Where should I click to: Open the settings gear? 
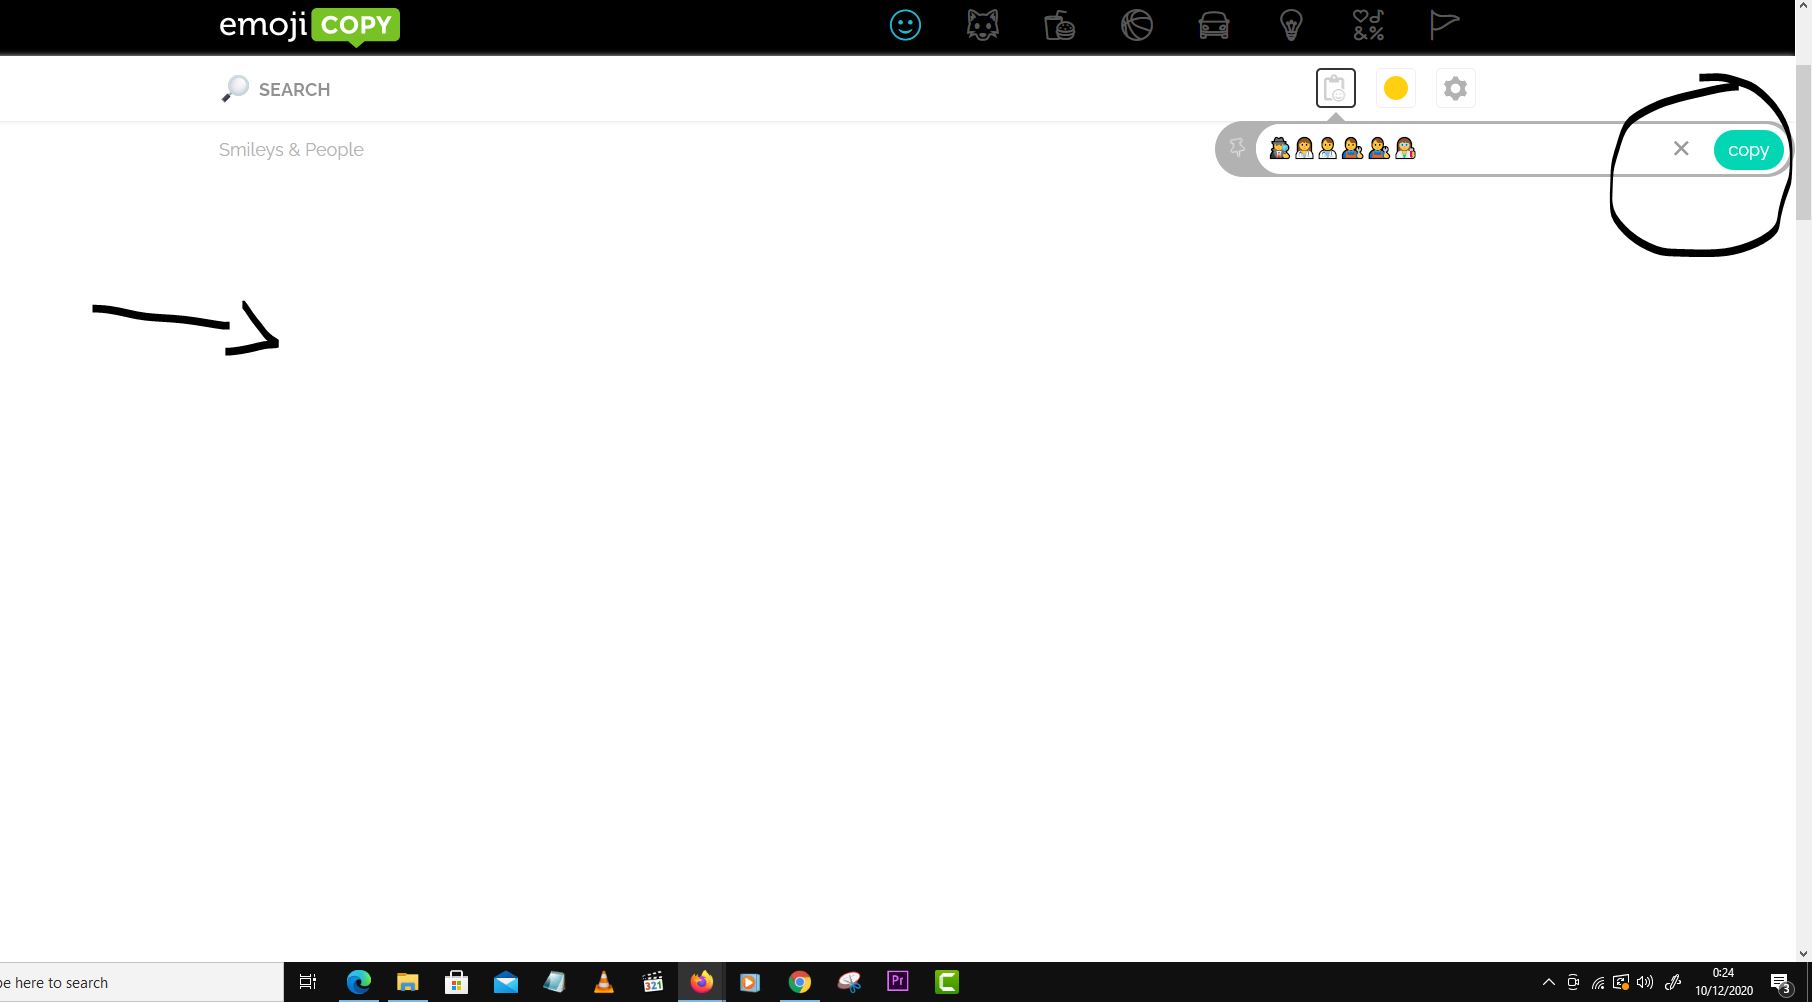click(1456, 88)
